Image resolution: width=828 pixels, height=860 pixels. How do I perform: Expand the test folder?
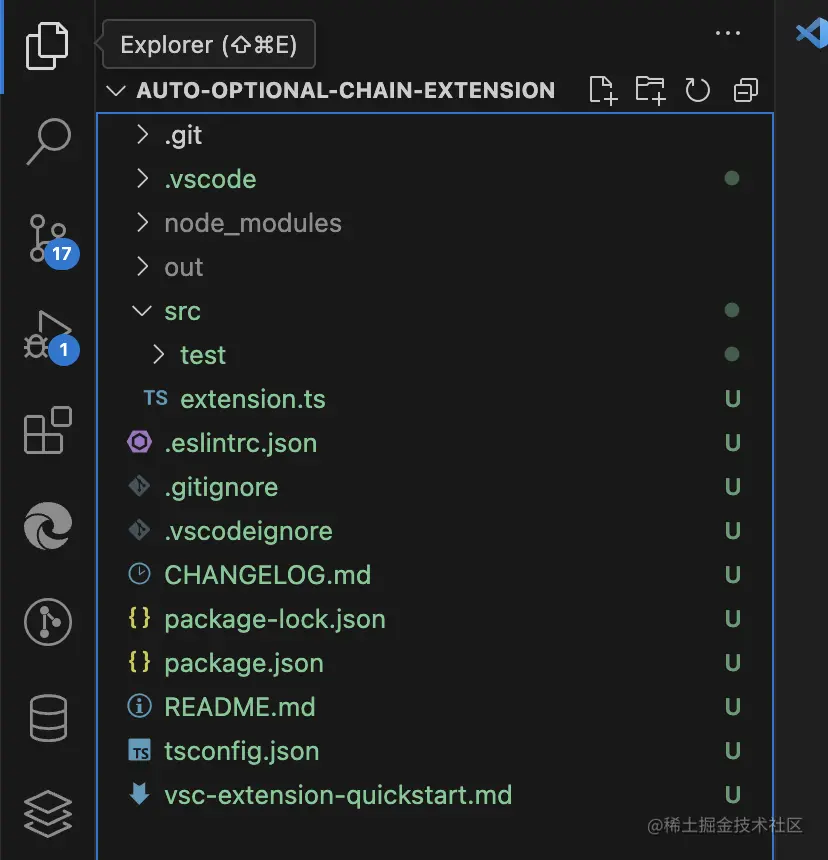point(435,355)
